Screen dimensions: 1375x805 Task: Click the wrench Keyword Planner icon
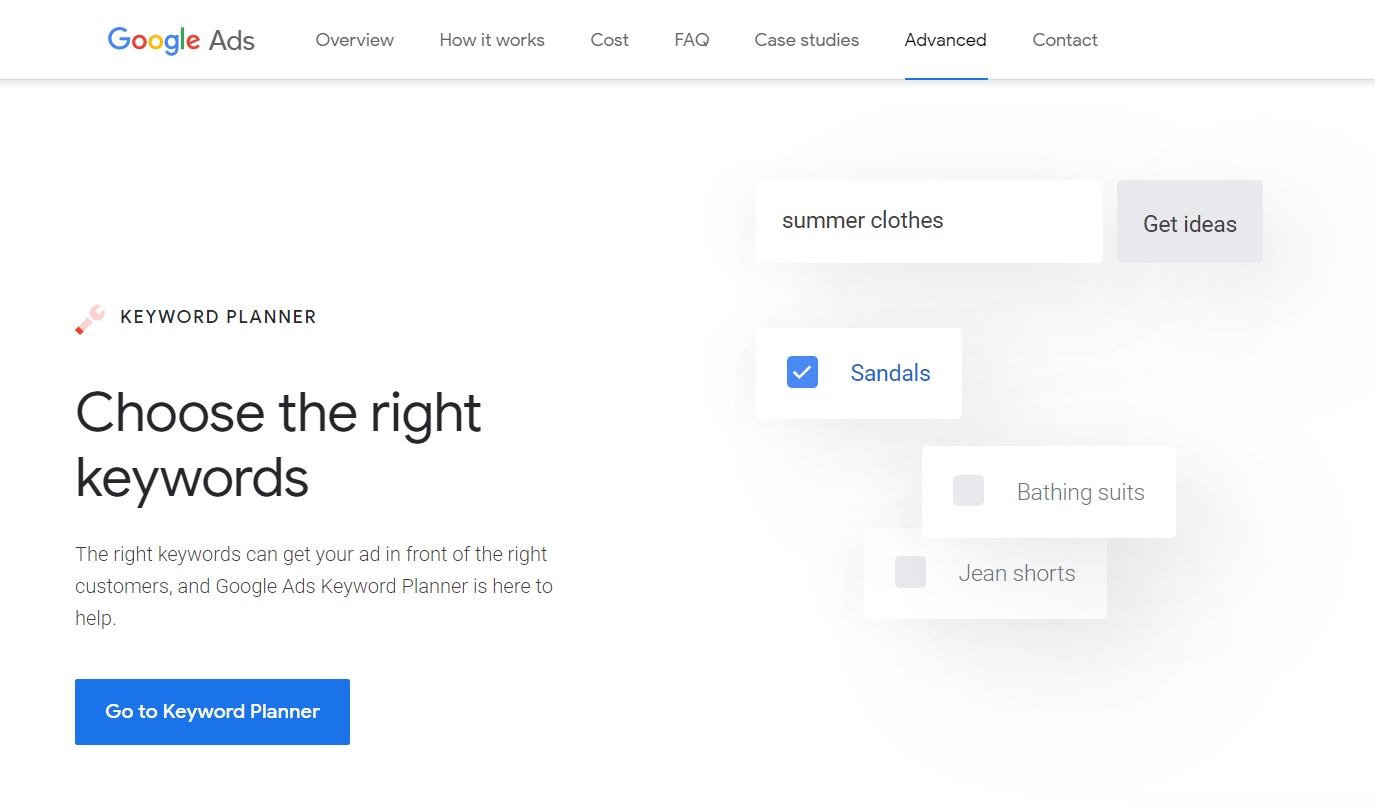[90, 319]
